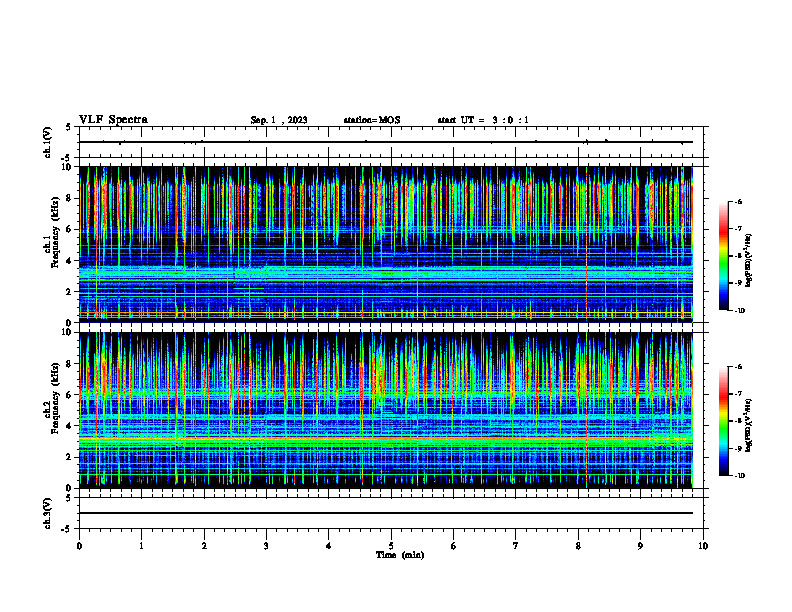
Task: Click the 'Sep. 1, 2023' date label
Action: [279, 120]
